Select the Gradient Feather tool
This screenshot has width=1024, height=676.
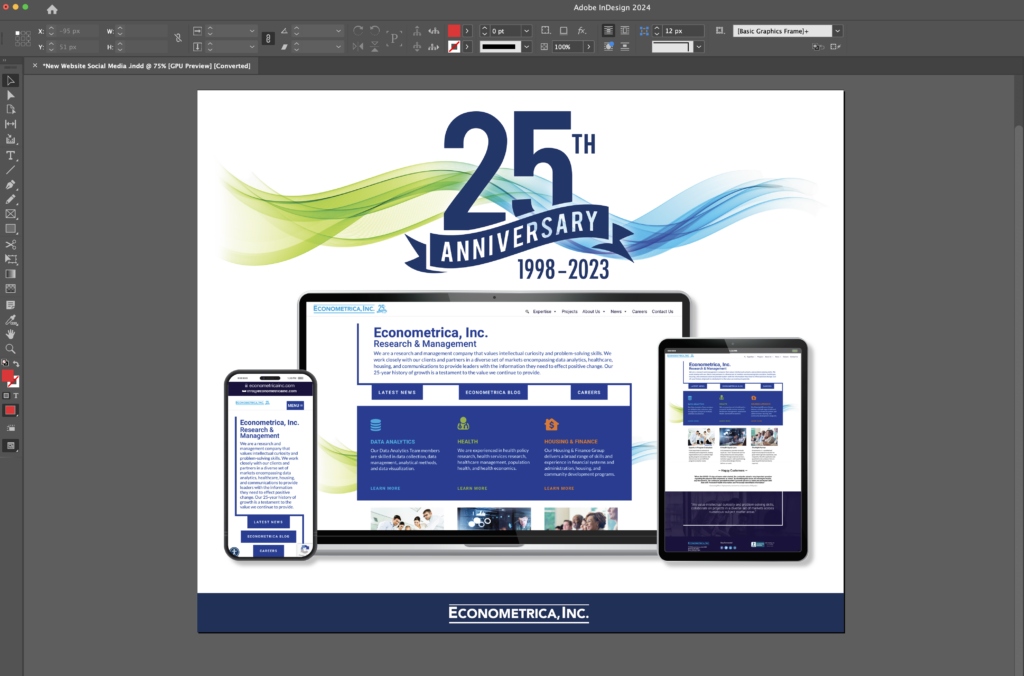click(10, 289)
